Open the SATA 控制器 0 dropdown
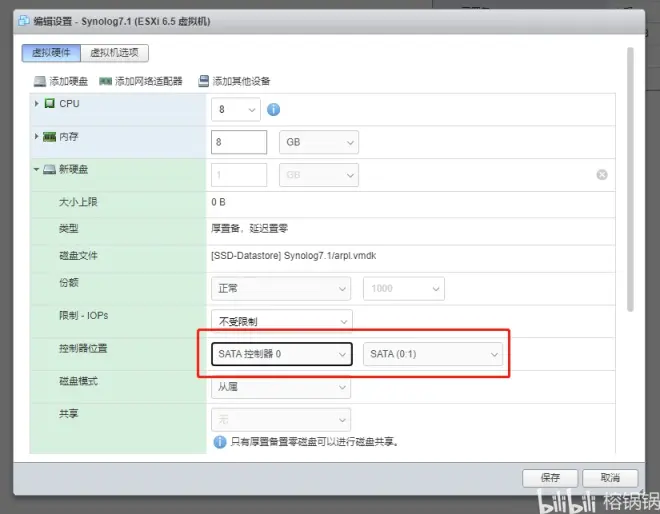Viewport: 660px width, 514px height. click(x=282, y=354)
